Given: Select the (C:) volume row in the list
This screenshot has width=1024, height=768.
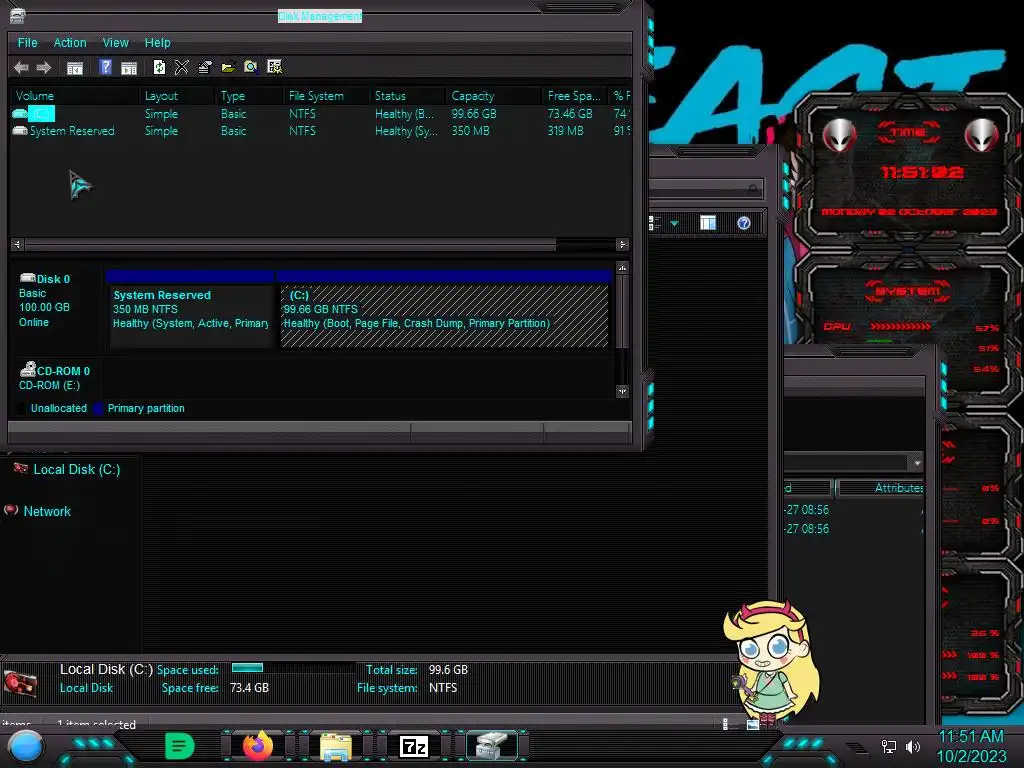Looking at the screenshot, I should (x=320, y=114).
